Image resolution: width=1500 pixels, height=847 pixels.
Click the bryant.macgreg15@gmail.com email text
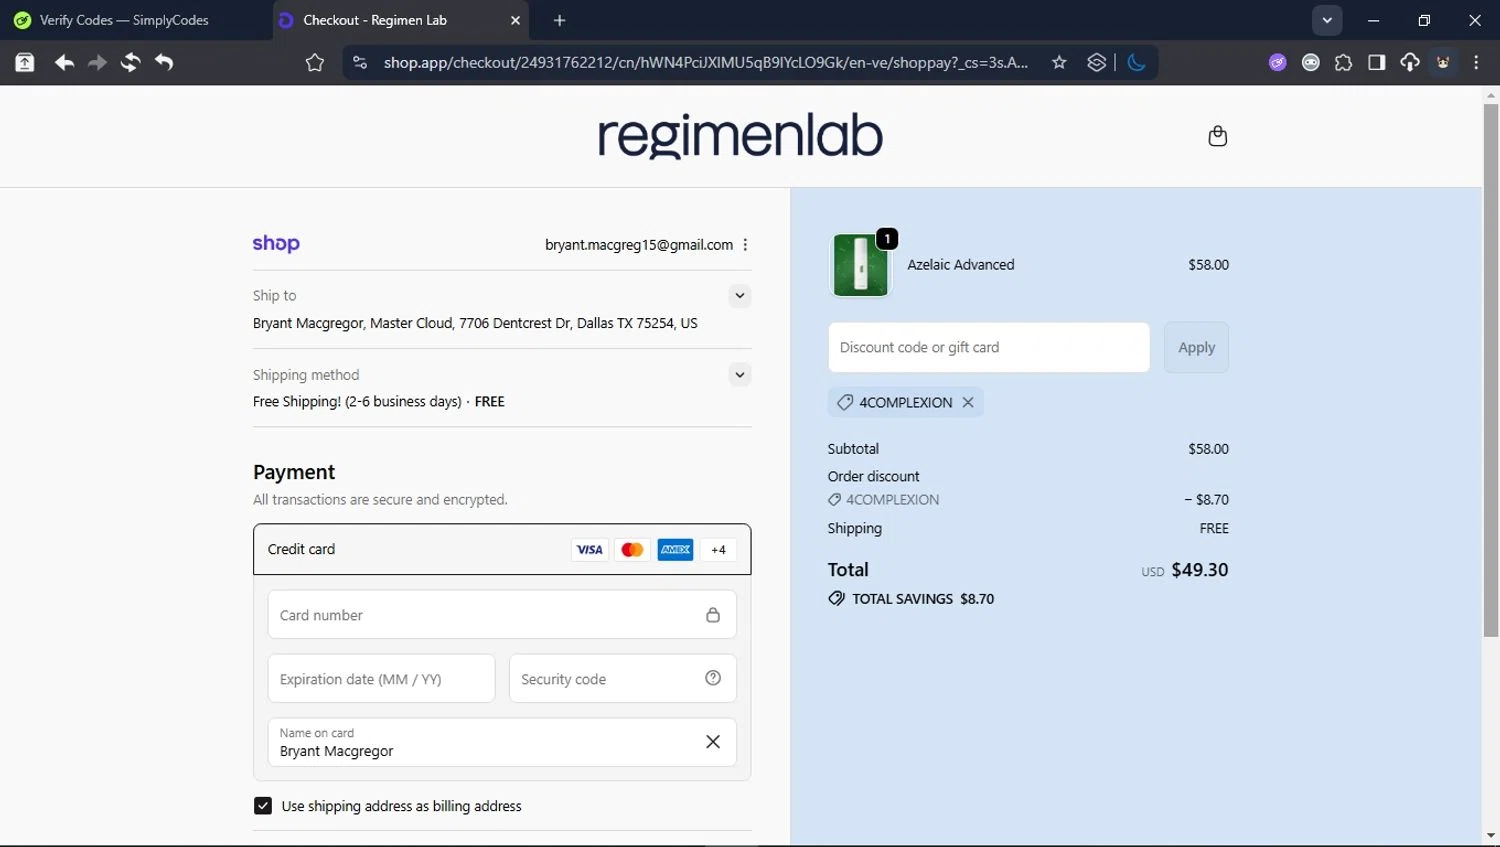click(639, 245)
